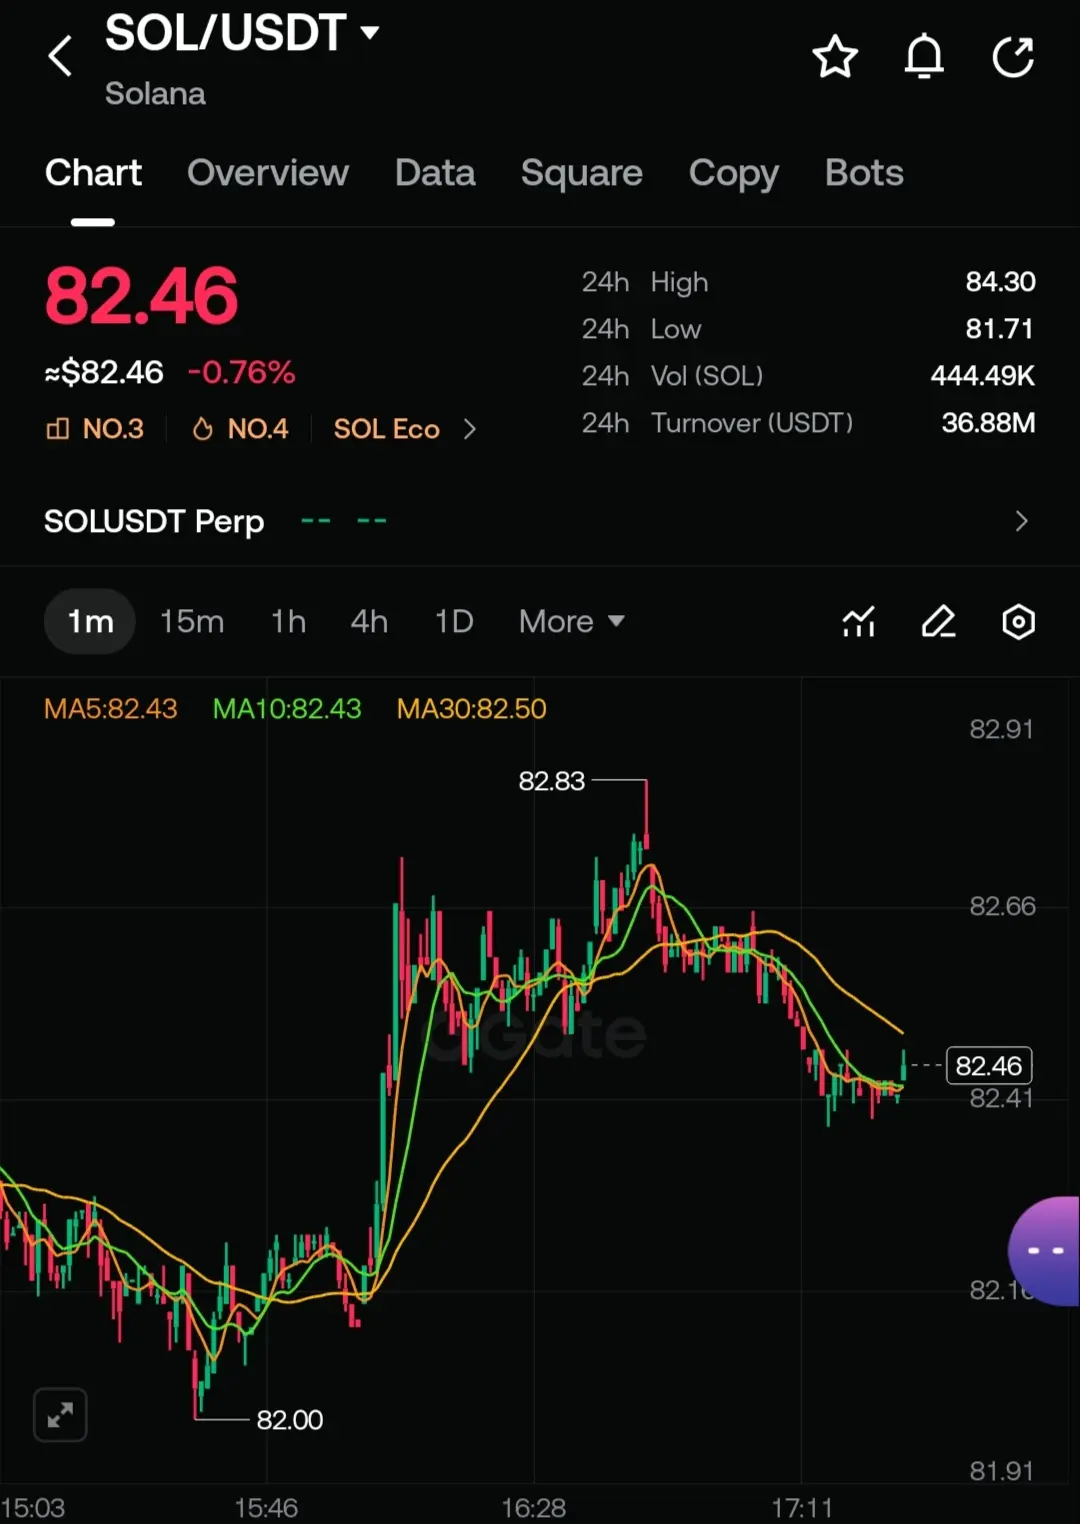Tap the 16:28 time axis label
The height and width of the screenshot is (1524, 1080).
534,1508
